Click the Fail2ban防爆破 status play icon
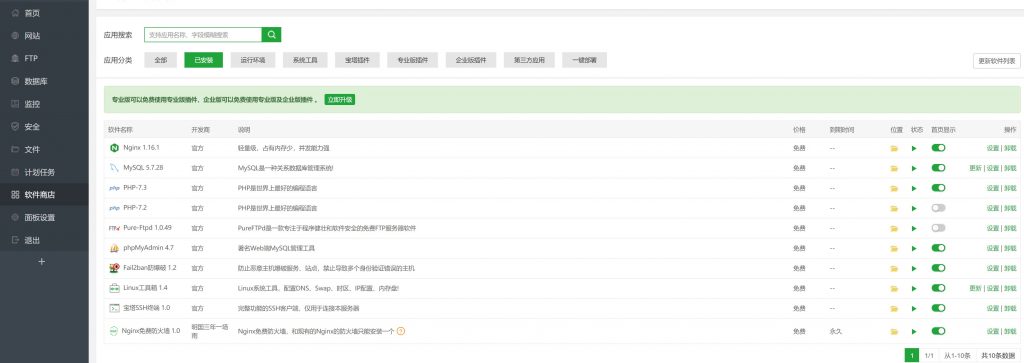The width and height of the screenshot is (1024, 363). 914,268
